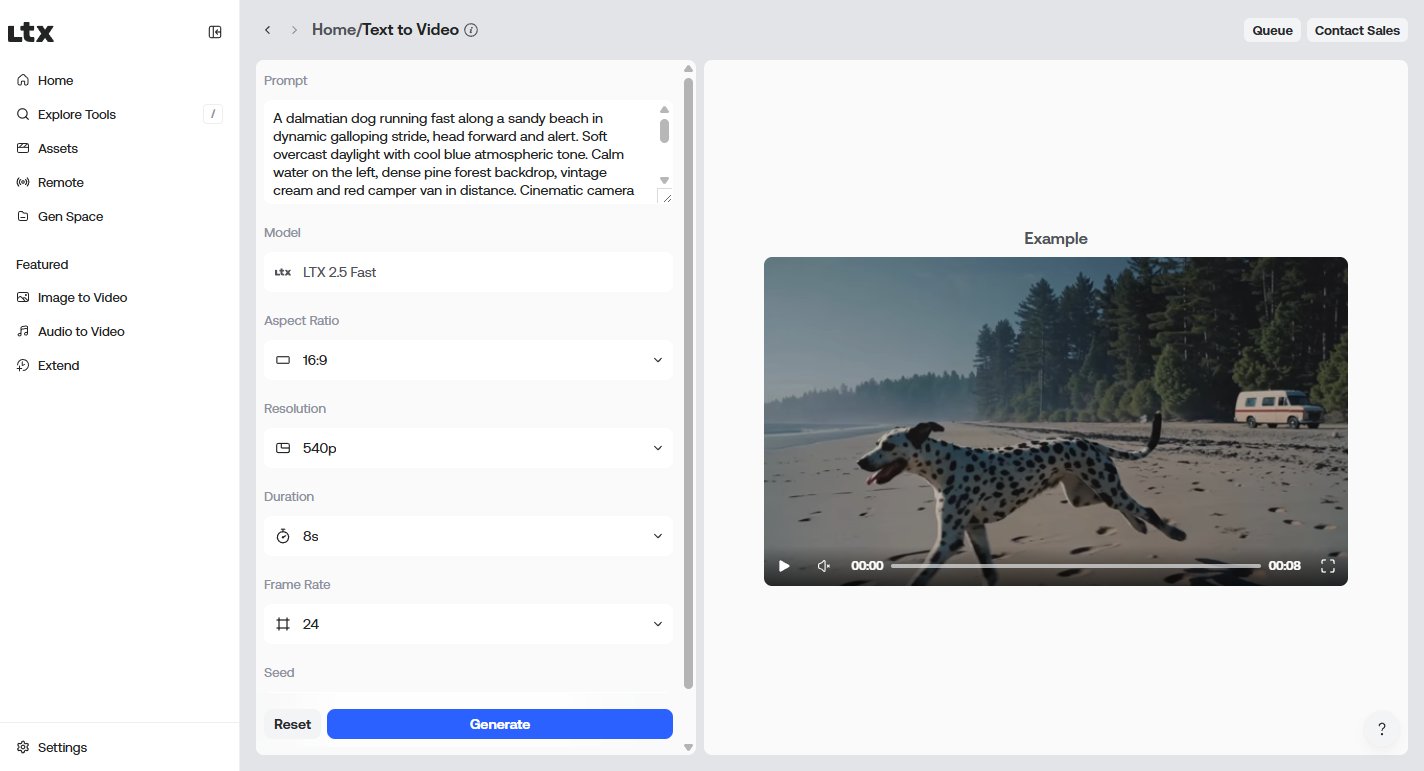
Task: Open the Duration 8s dropdown
Action: [x=468, y=536]
